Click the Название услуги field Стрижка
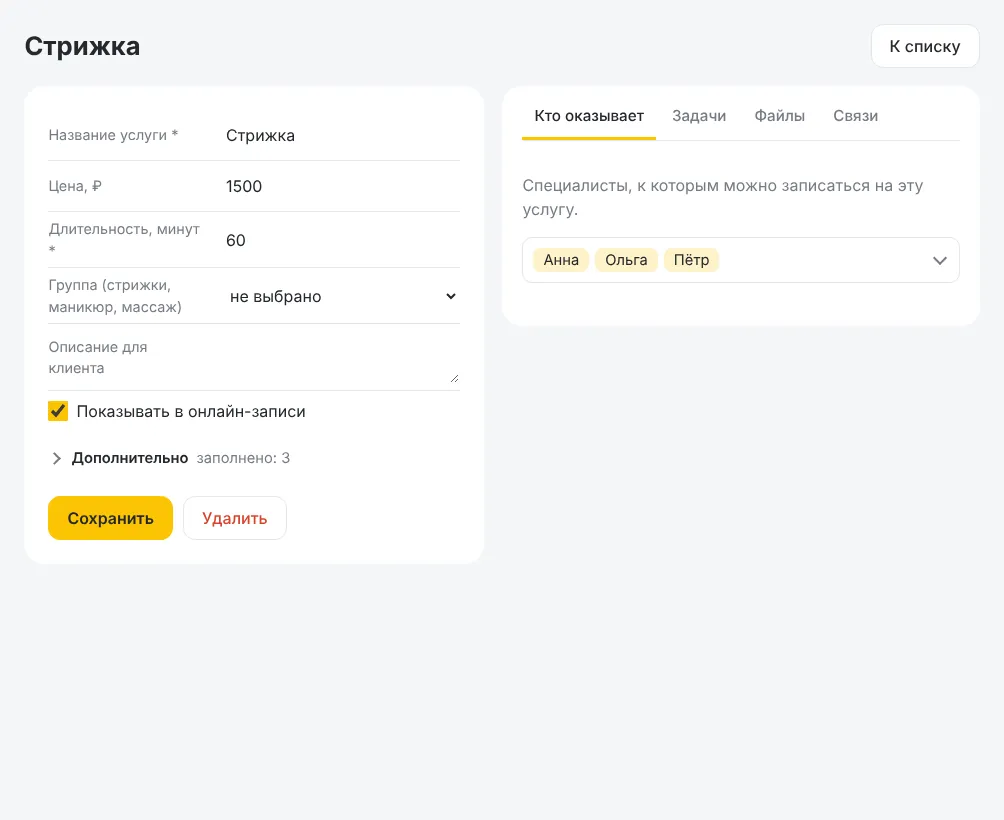The height and width of the screenshot is (820, 1004). click(x=341, y=136)
